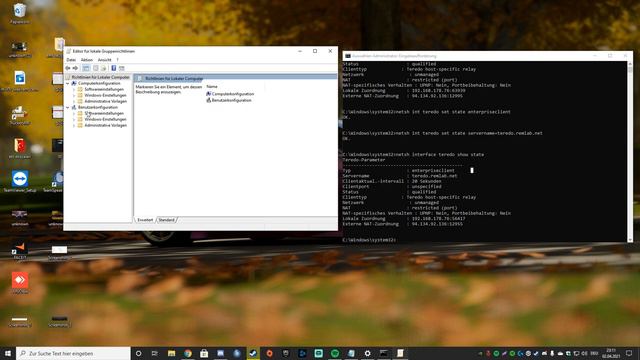Switch to Command Prompt taskbar icon
640x360 pixels.
point(384,353)
